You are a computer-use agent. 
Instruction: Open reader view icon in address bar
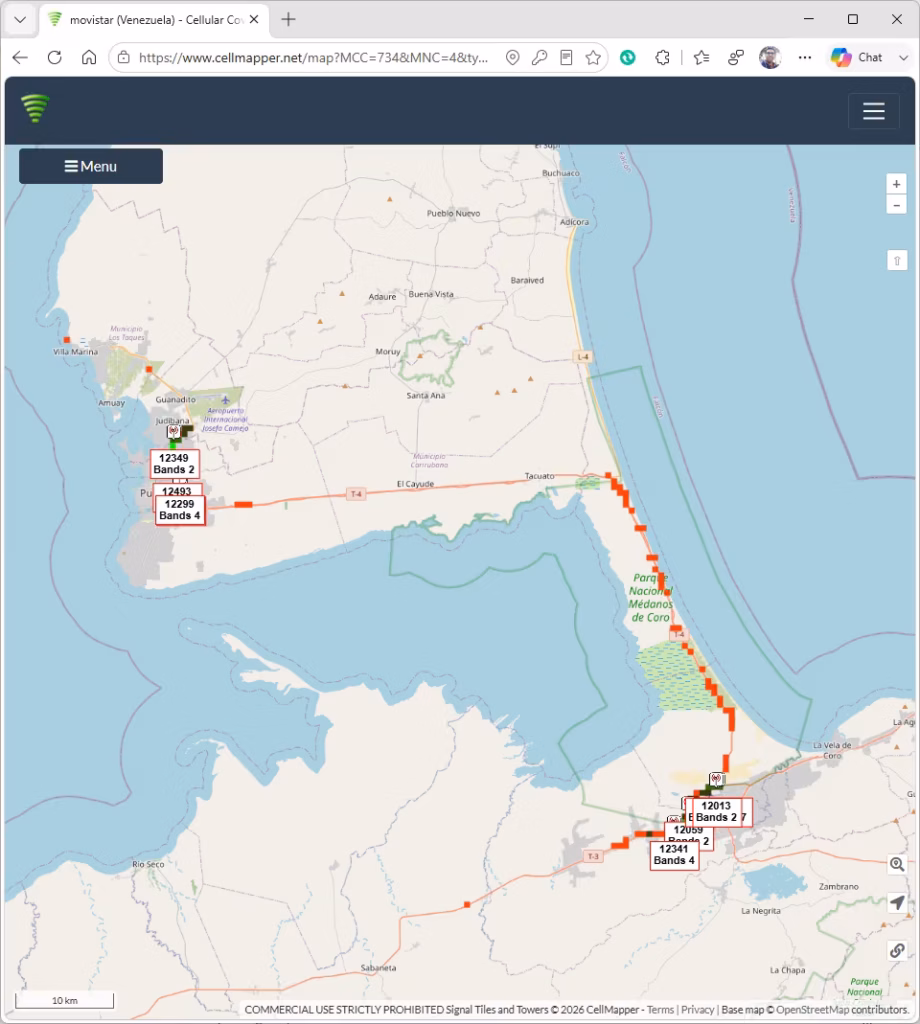click(566, 57)
